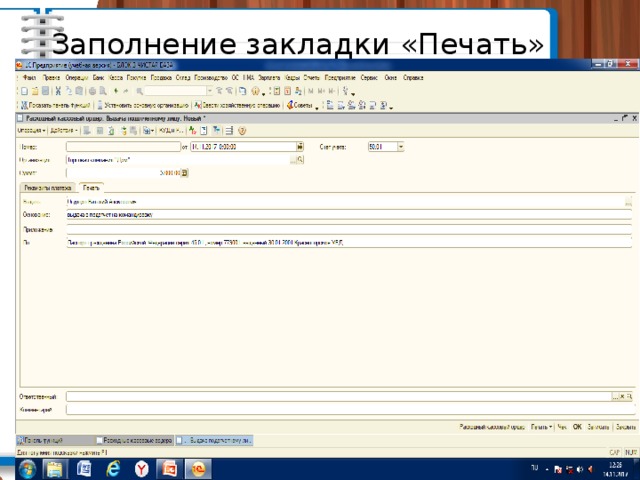The image size is (640, 480).
Task: Click the Undo green arrow icon
Action: click(116, 91)
